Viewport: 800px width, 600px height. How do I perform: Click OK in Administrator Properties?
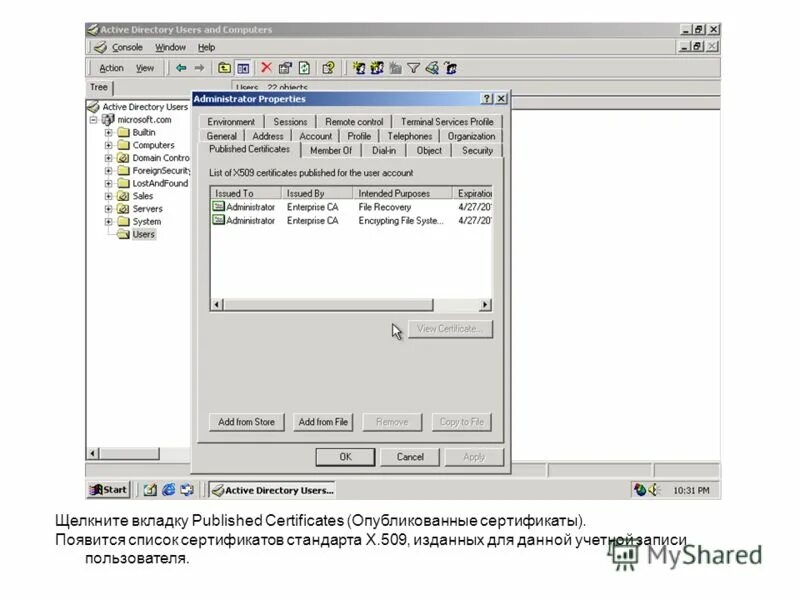coord(345,457)
